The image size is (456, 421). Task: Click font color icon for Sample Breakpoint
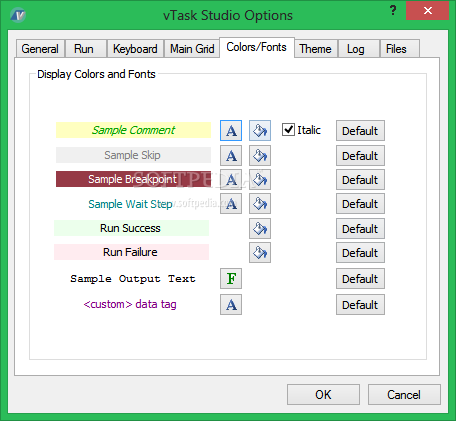[x=231, y=180]
